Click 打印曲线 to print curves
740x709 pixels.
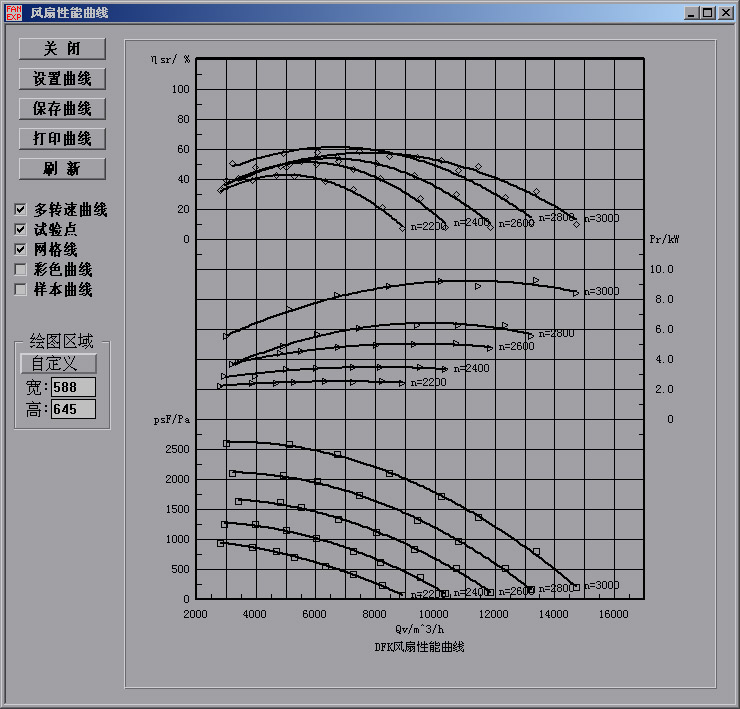tap(62, 139)
